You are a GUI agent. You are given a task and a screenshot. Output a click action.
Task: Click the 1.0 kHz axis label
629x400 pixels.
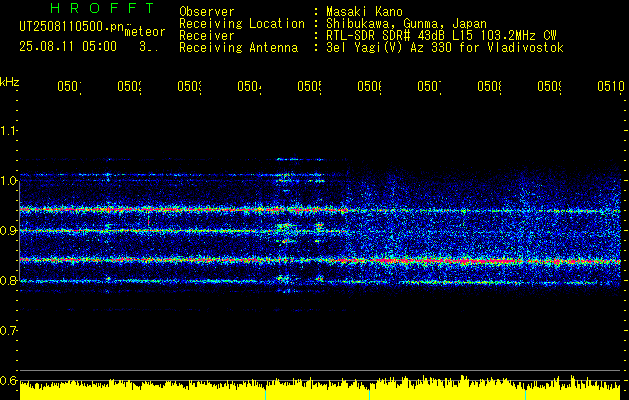pos(8,181)
